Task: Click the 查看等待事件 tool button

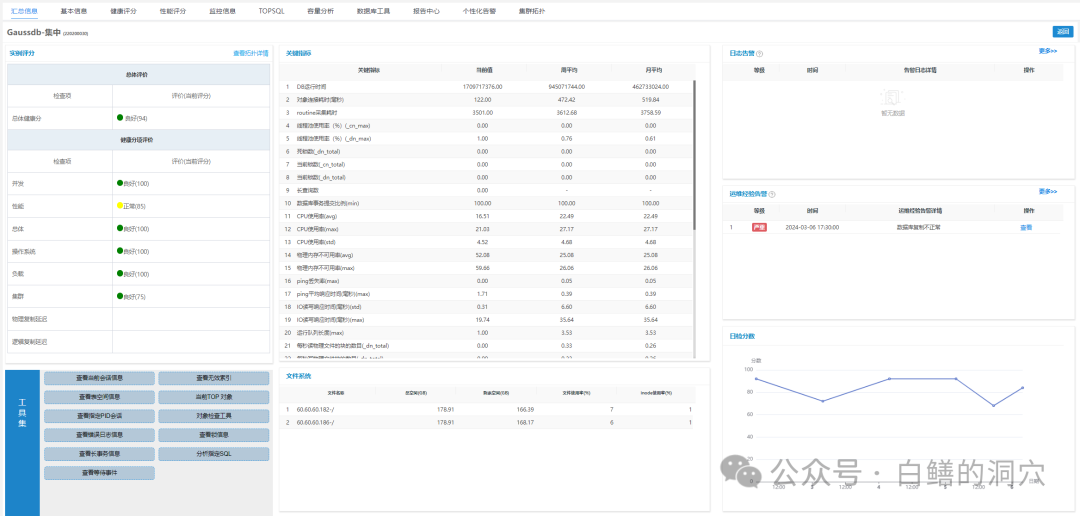Action: (99, 473)
